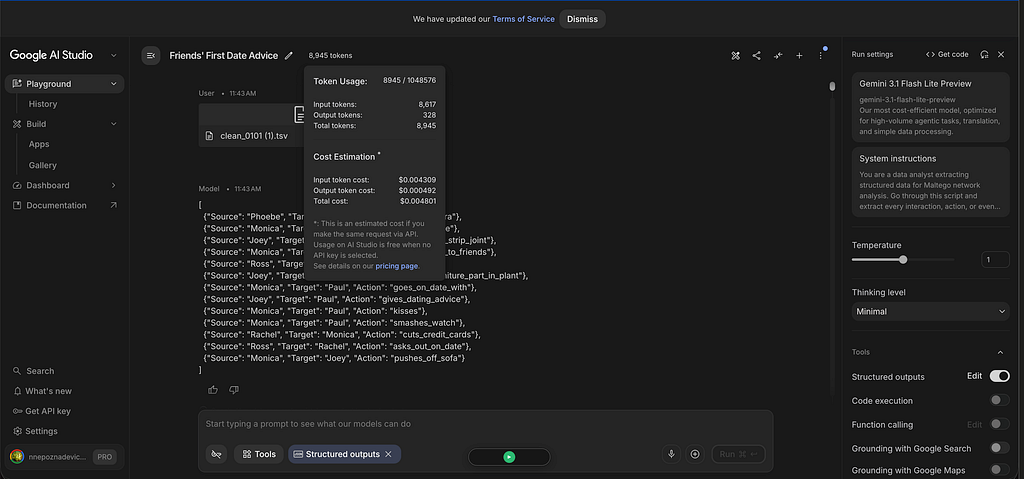The width and height of the screenshot is (1024, 479).
Task: Click the Friends' First Date Advice title
Action: [x=223, y=56]
